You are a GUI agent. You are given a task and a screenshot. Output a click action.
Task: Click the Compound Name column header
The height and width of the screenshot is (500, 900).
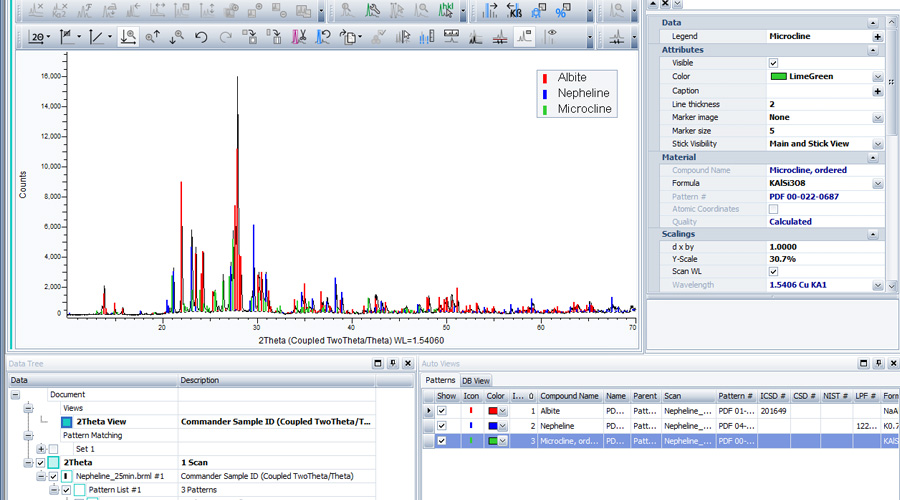(569, 396)
